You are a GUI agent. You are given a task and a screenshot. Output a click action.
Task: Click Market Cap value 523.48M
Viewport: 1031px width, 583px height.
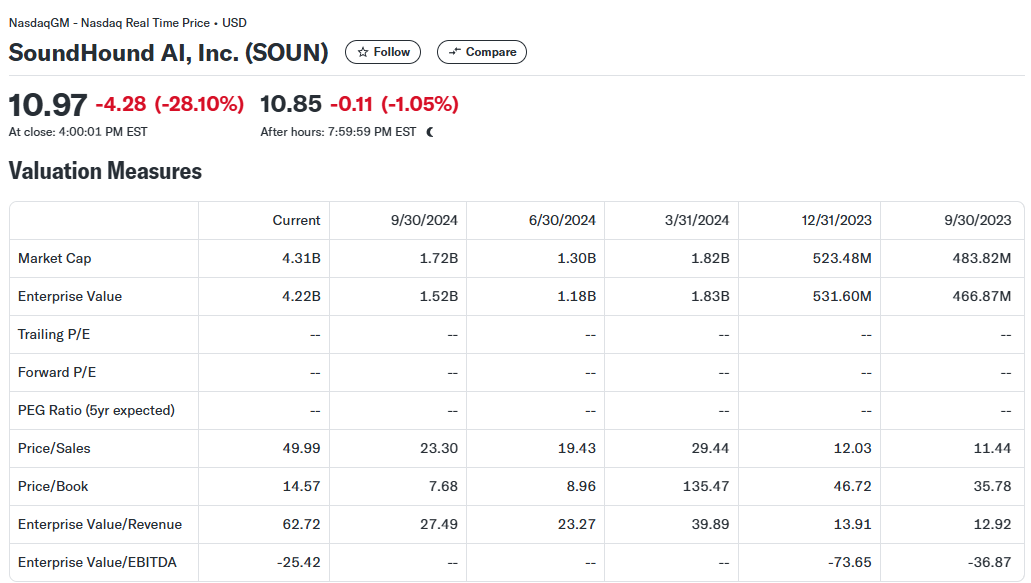(842, 258)
